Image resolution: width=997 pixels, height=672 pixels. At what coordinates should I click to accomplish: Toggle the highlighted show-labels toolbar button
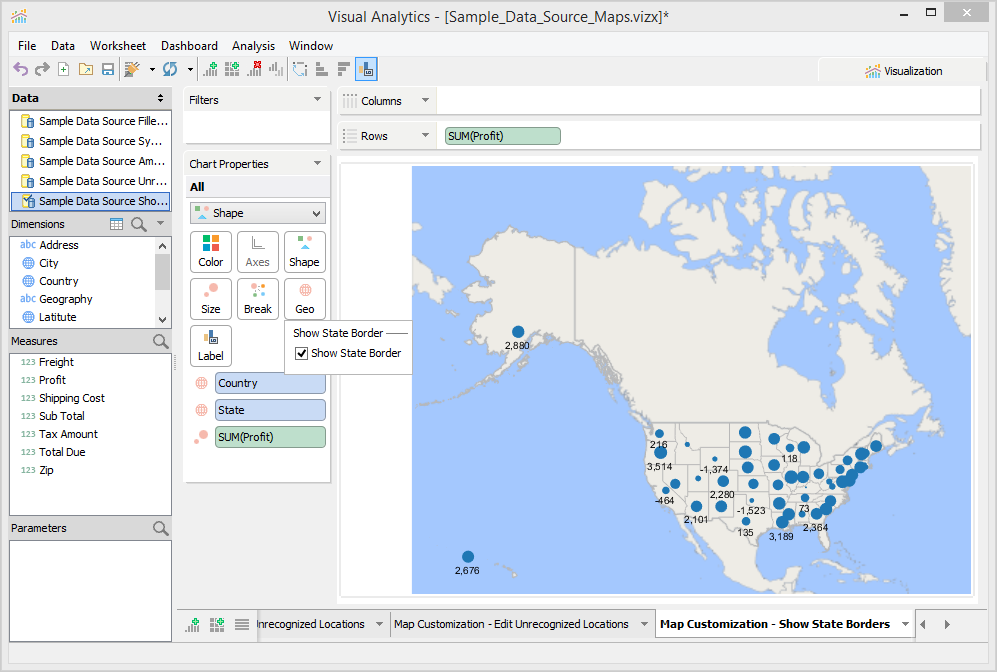366,69
